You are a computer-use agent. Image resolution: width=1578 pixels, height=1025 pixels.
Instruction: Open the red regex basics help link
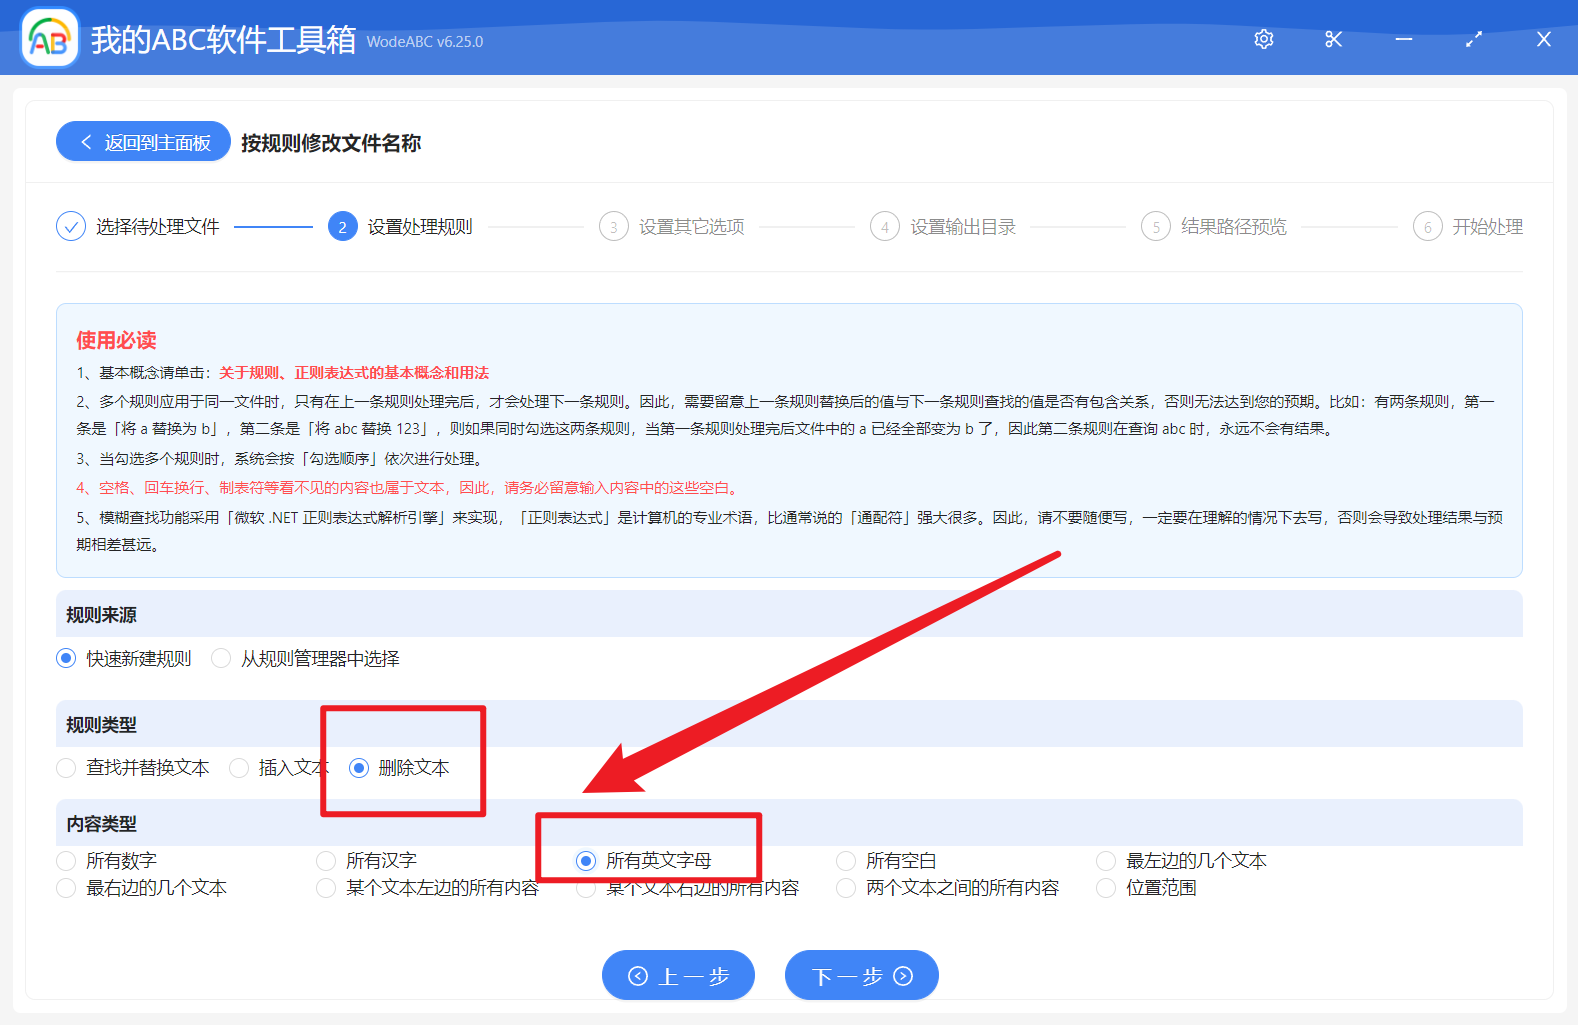(x=354, y=373)
